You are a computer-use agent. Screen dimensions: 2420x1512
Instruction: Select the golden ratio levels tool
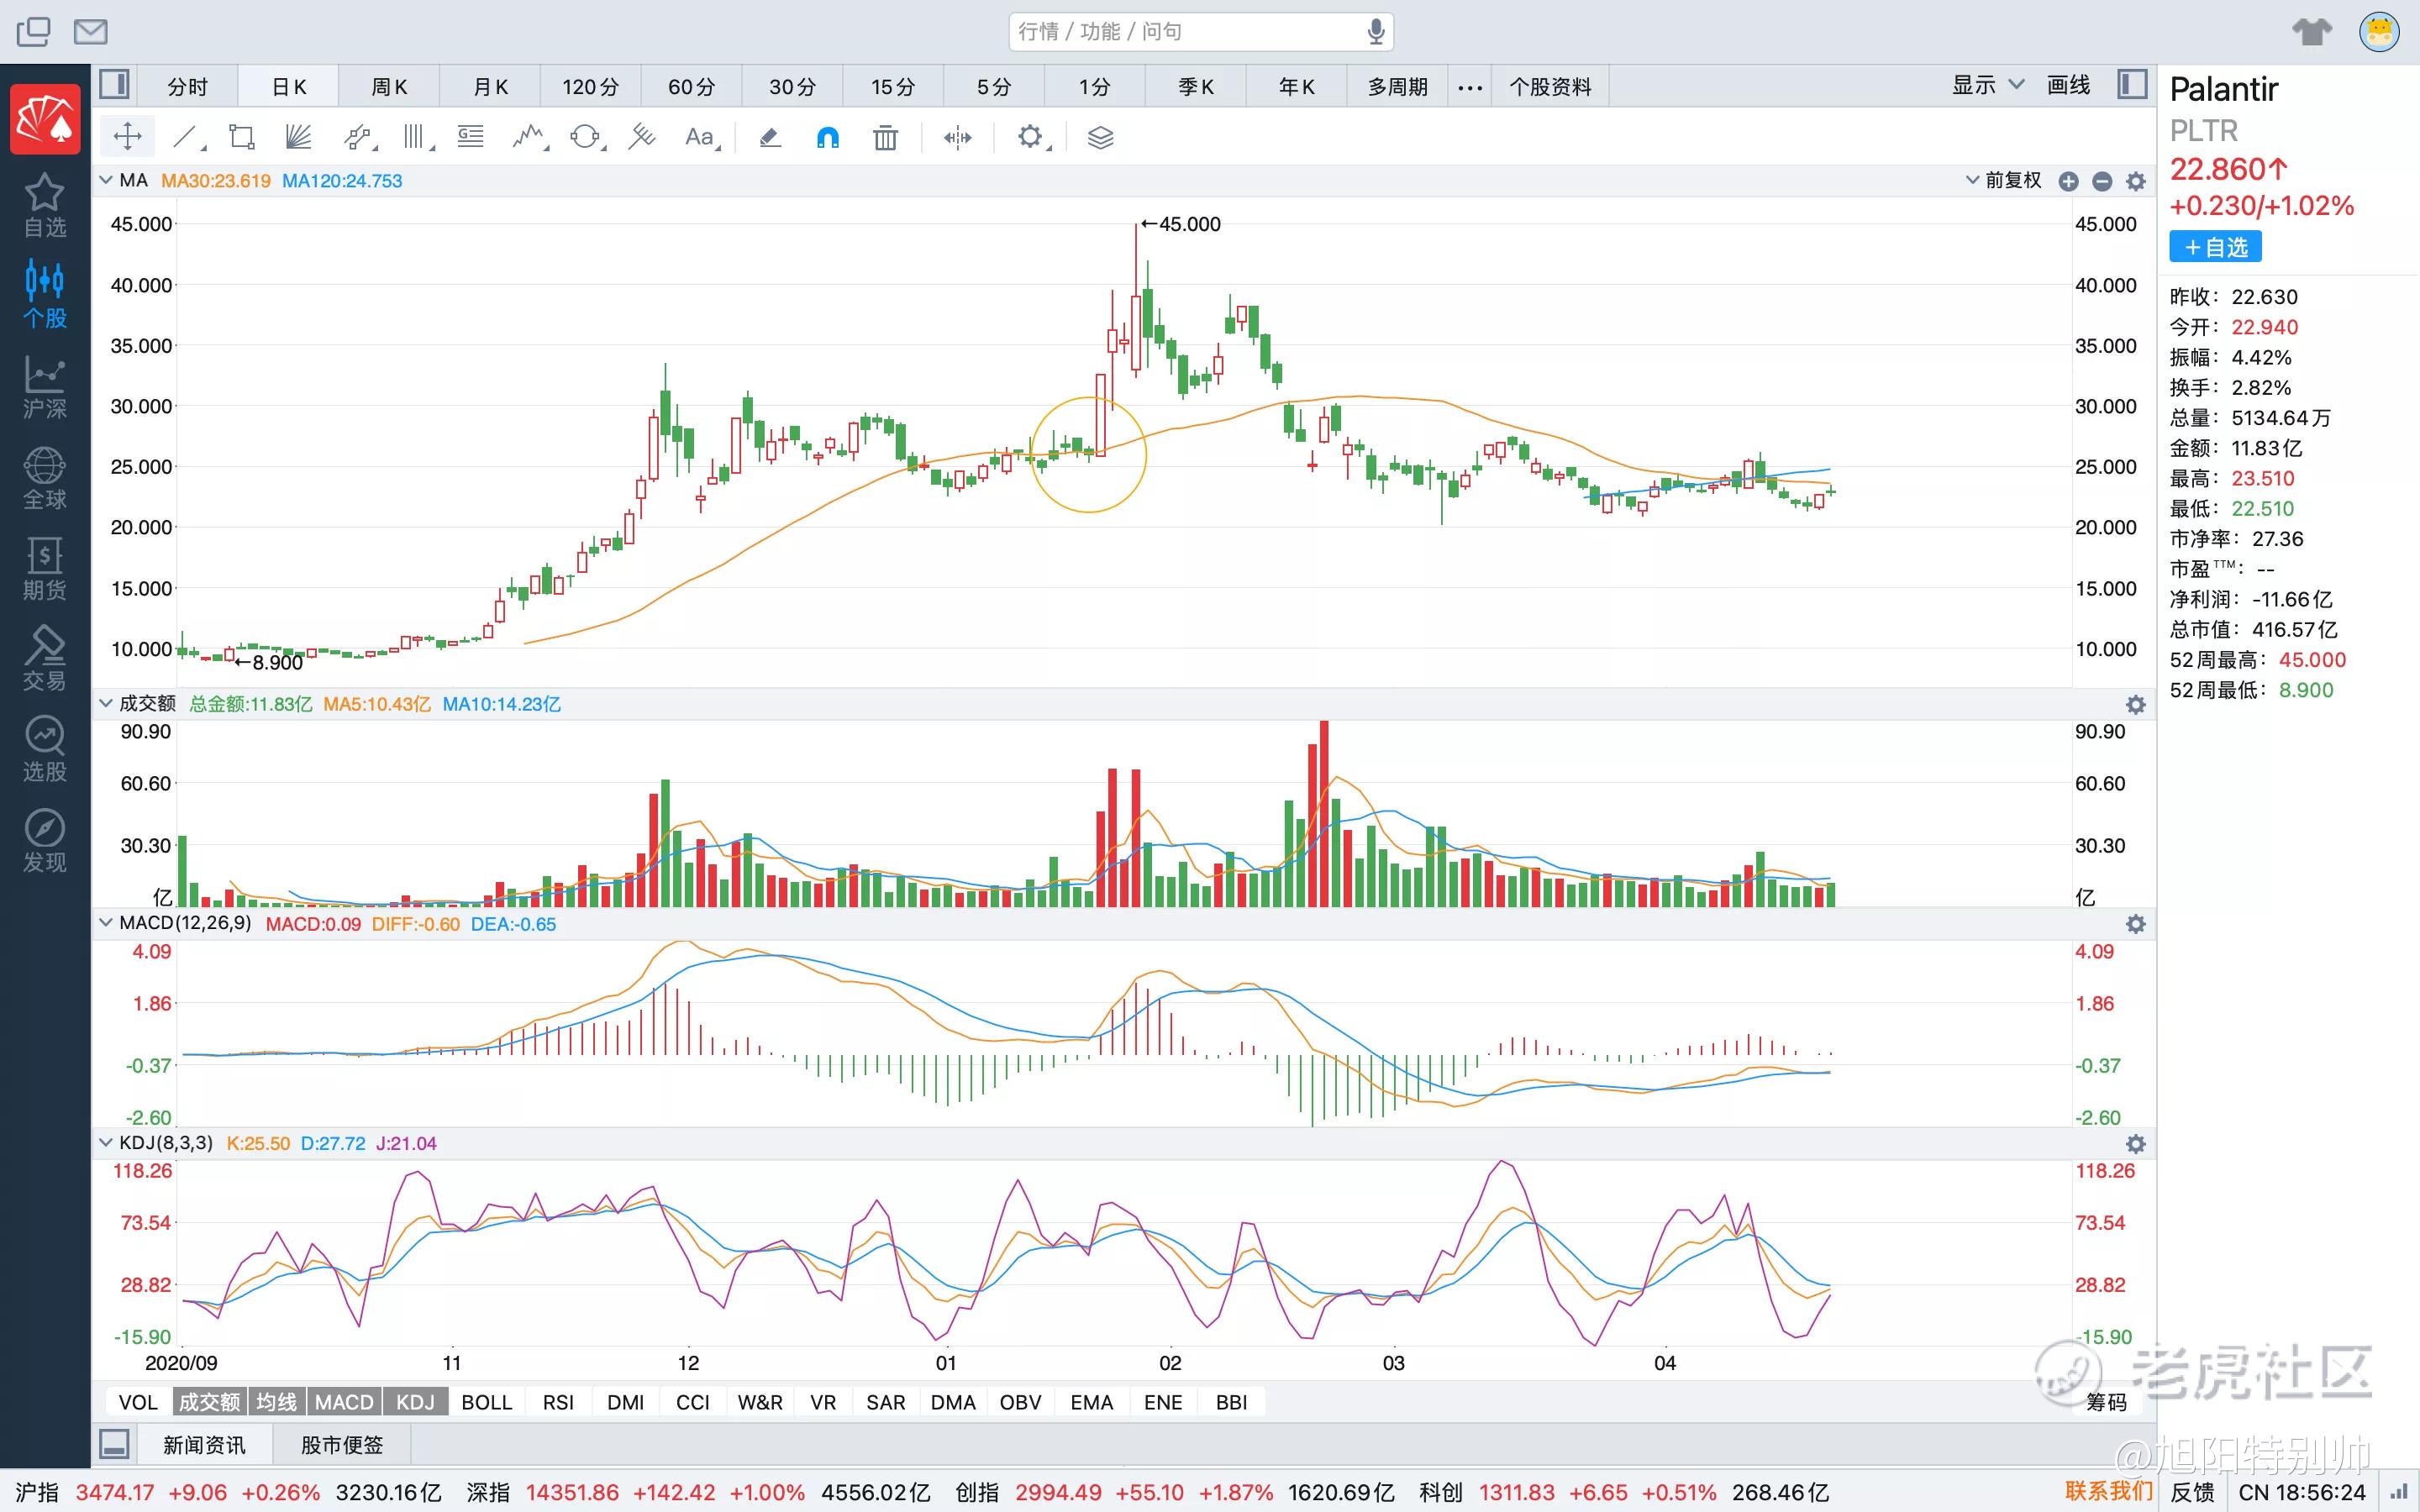tap(470, 137)
